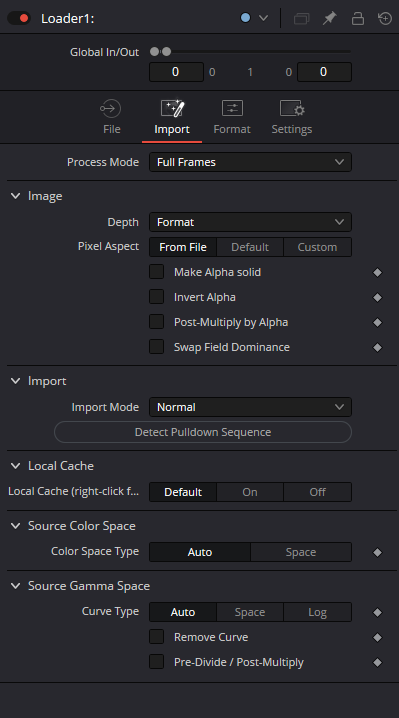The width and height of the screenshot is (399, 718).
Task: Lock the Loader1 node controls
Action: (x=358, y=18)
